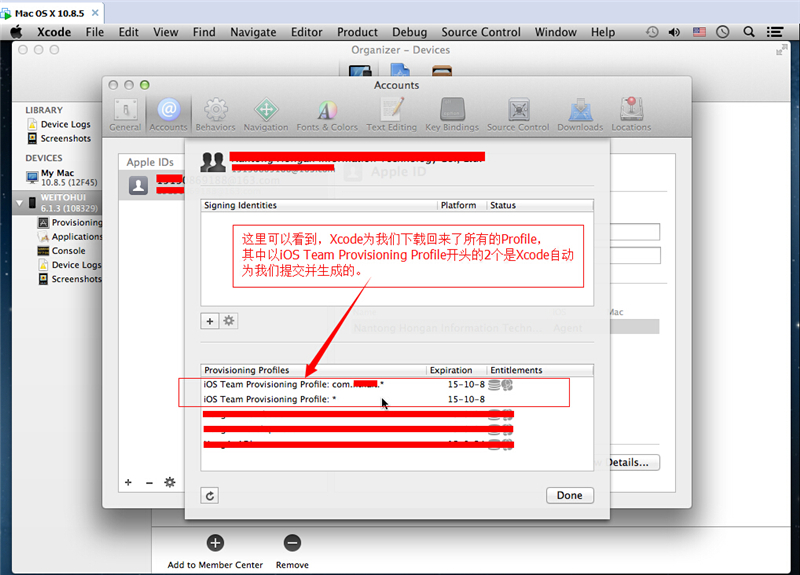Open the signing identities gear menu
The image size is (800, 575).
(229, 321)
